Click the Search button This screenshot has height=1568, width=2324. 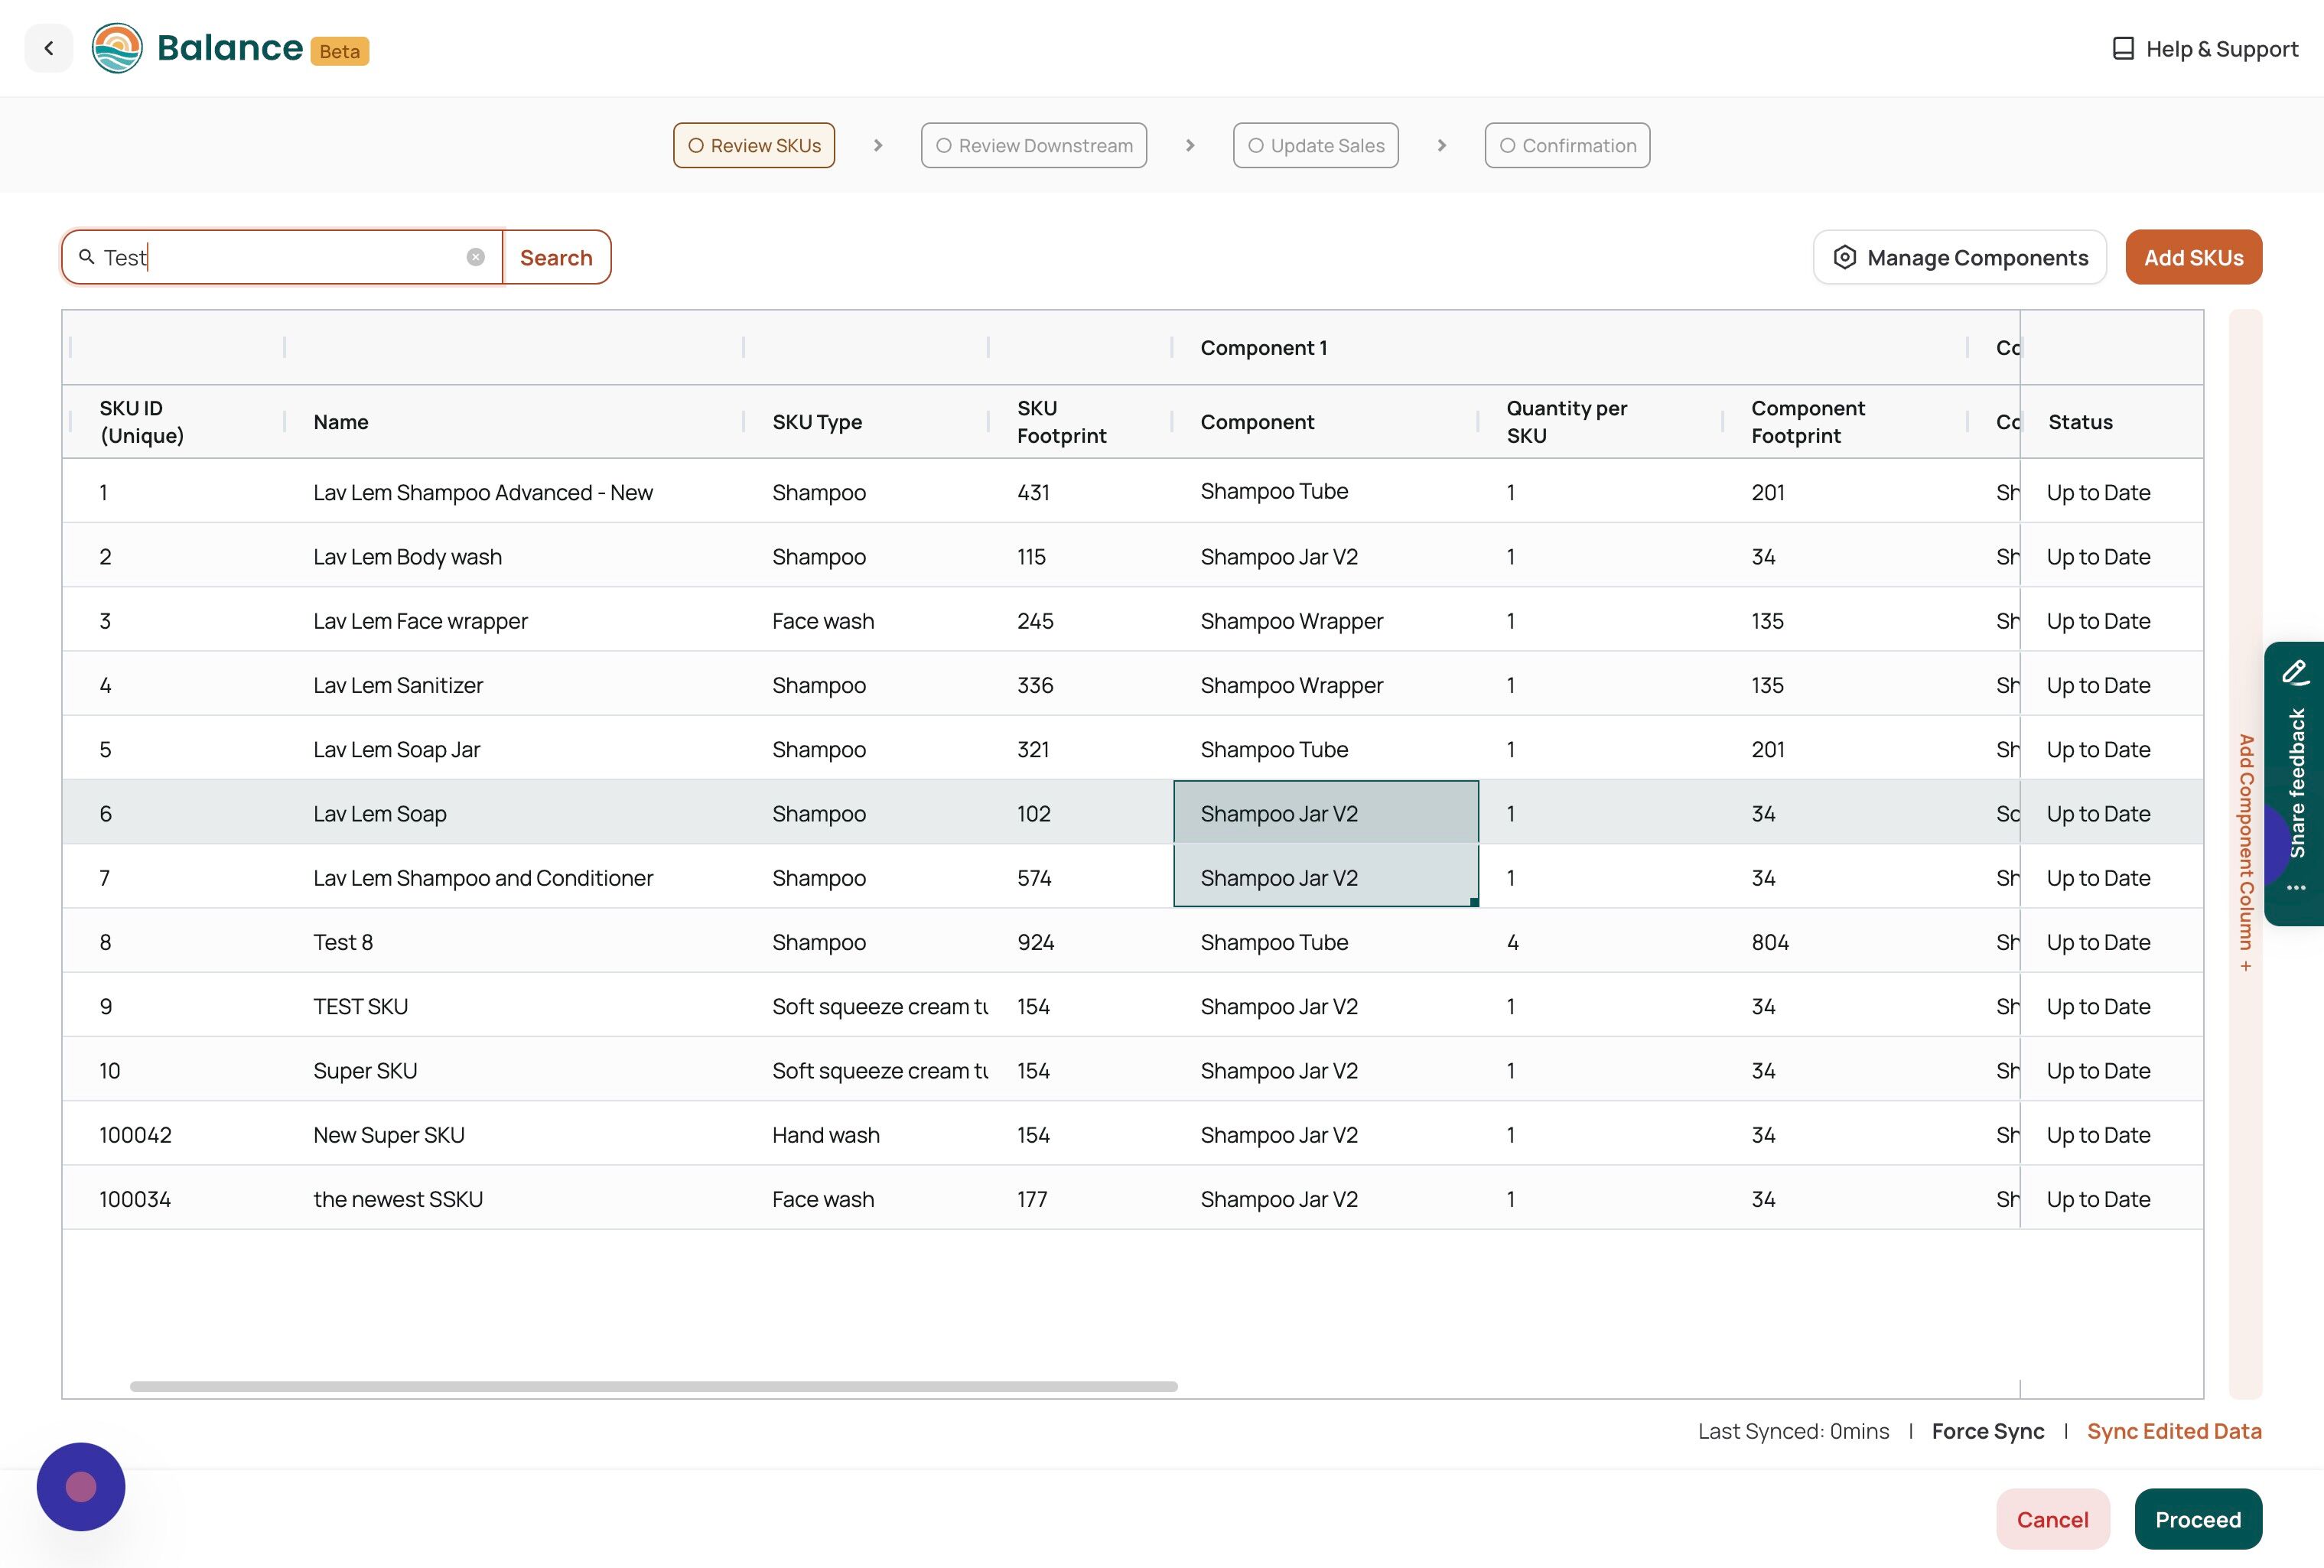(x=556, y=257)
